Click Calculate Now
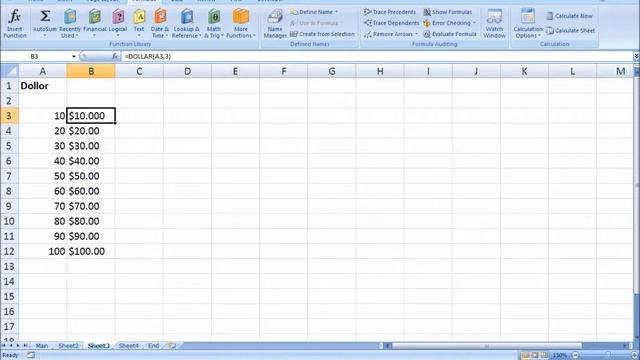This screenshot has height=360, width=640. click(x=569, y=16)
